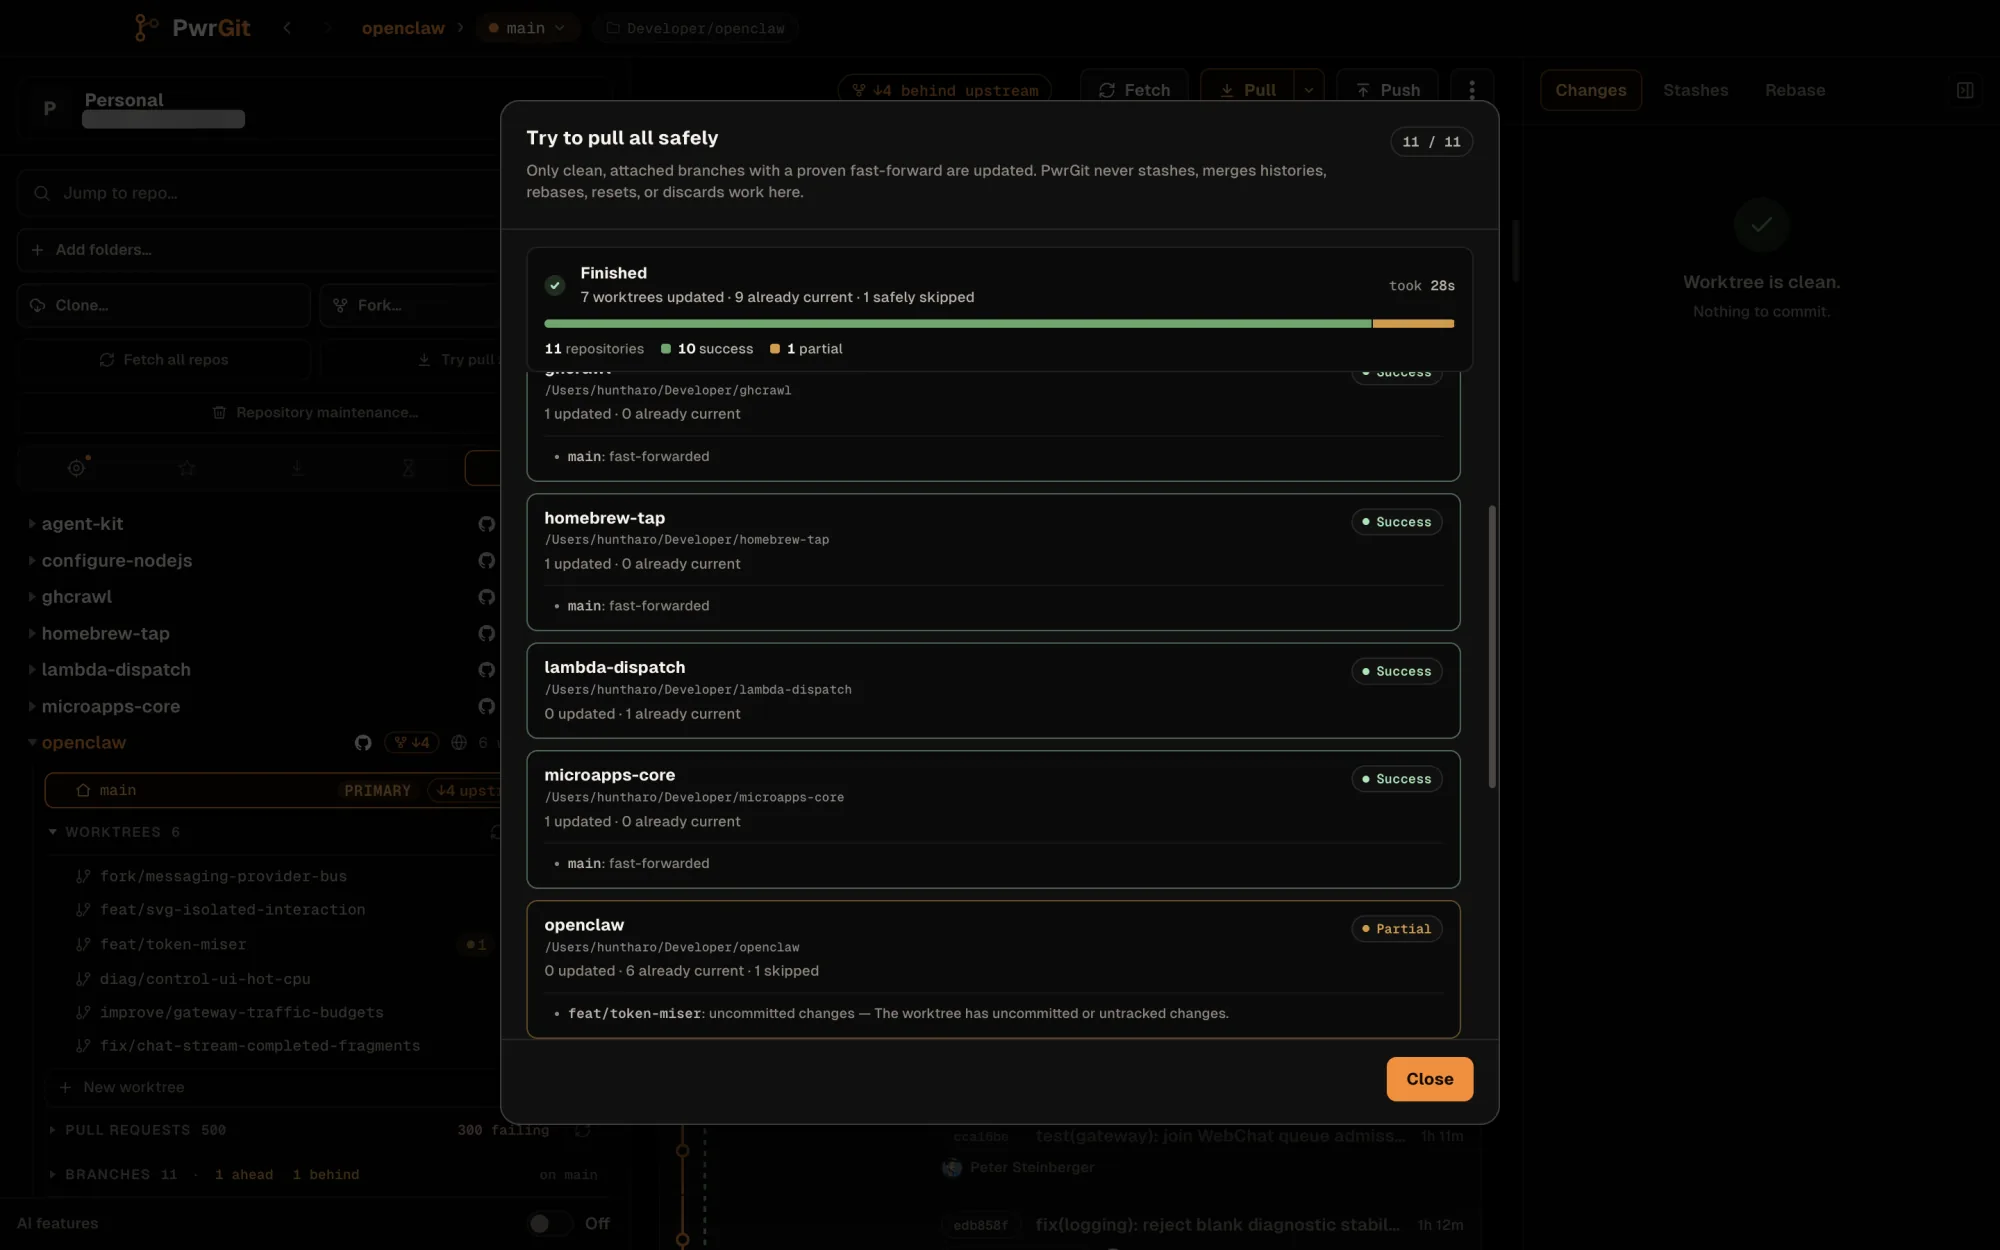The height and width of the screenshot is (1250, 2000).
Task: Open GitHub icon beside configure-nodejs
Action: pos(486,561)
